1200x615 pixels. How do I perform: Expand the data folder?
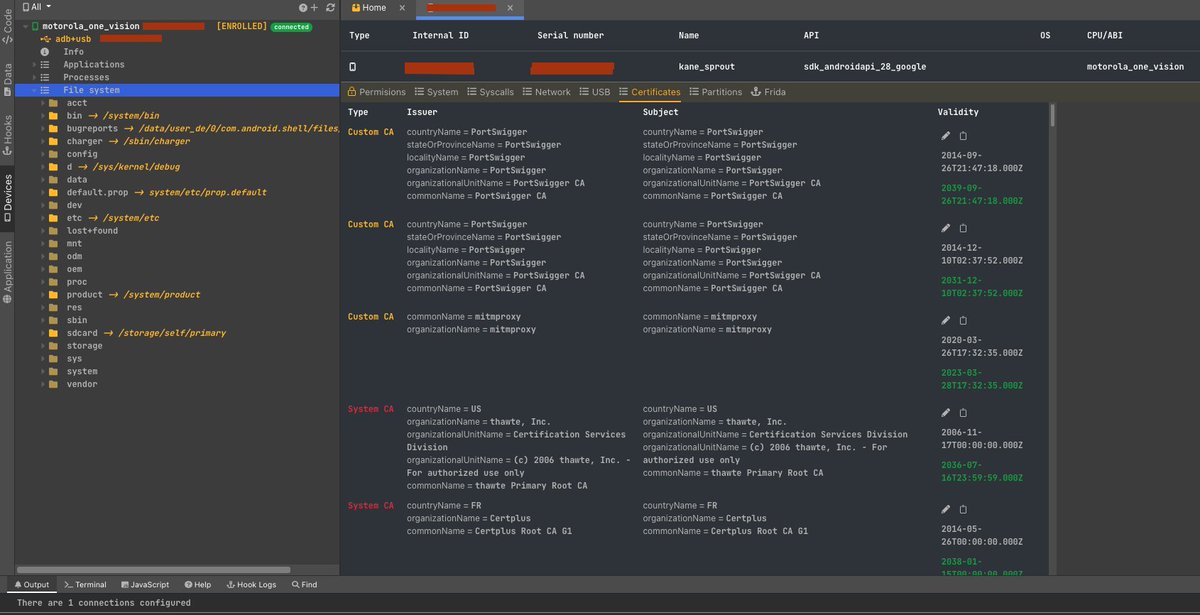[x=43, y=179]
